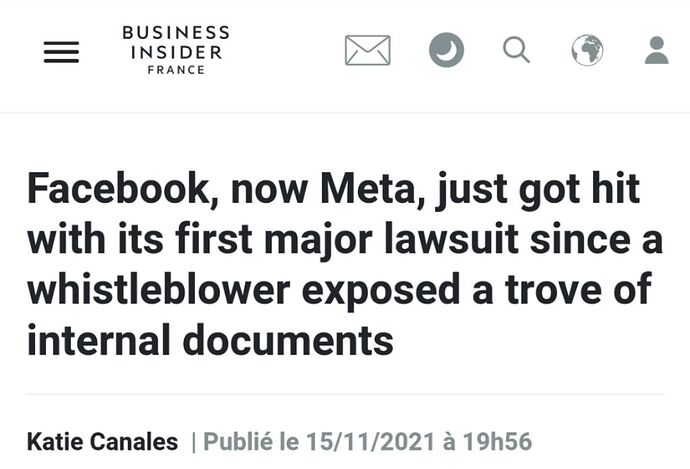Open author Katie Canales's page
The height and width of the screenshot is (469, 690).
[102, 441]
